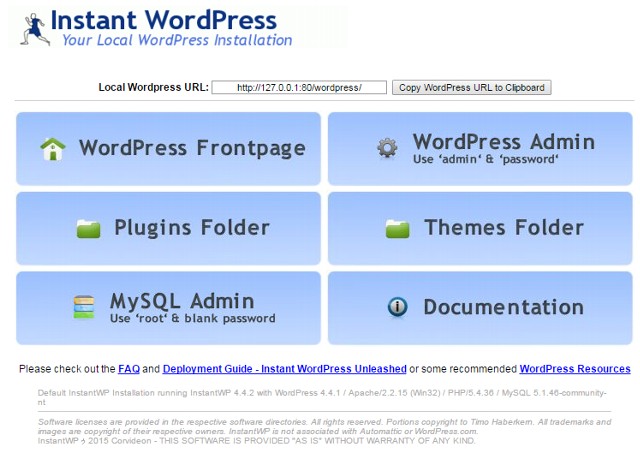
Task: Click the green folder icon beside Plugins Folder
Action: (88, 228)
